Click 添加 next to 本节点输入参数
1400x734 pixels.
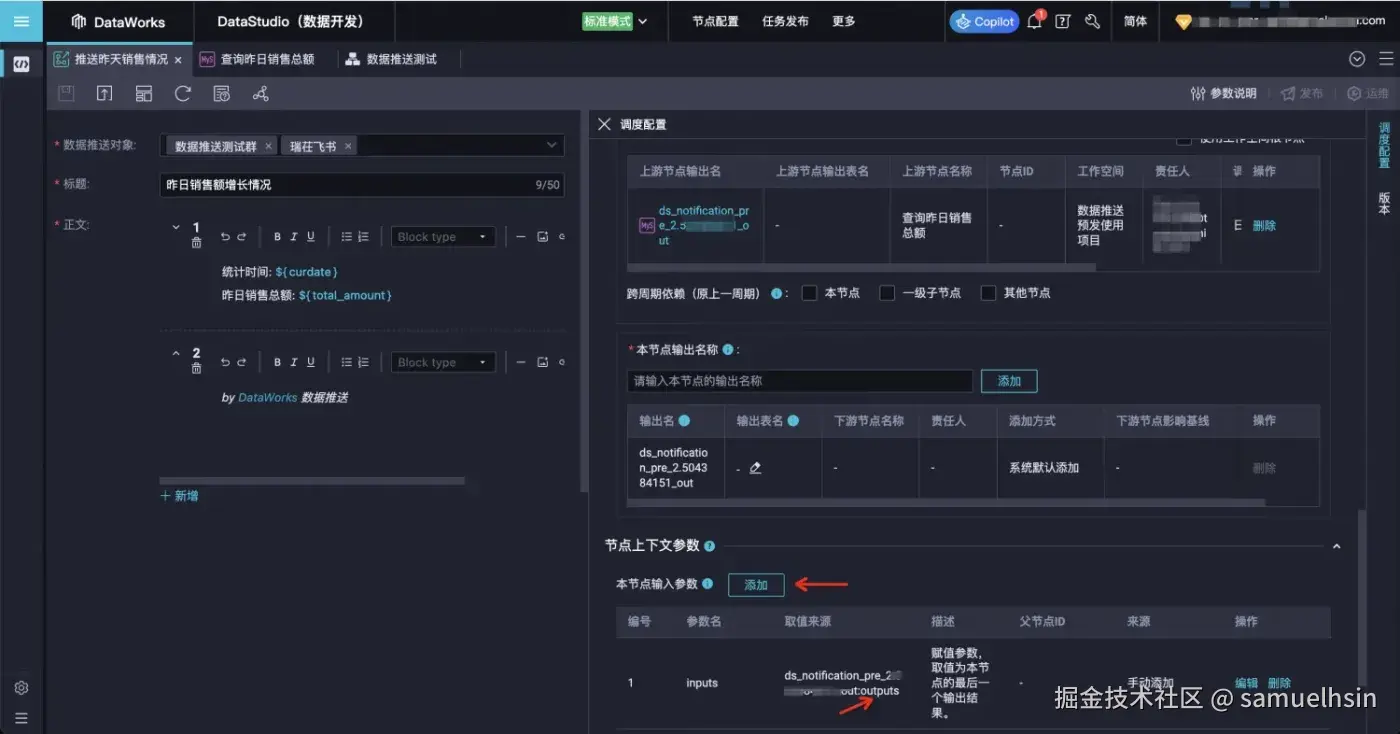[x=756, y=585]
